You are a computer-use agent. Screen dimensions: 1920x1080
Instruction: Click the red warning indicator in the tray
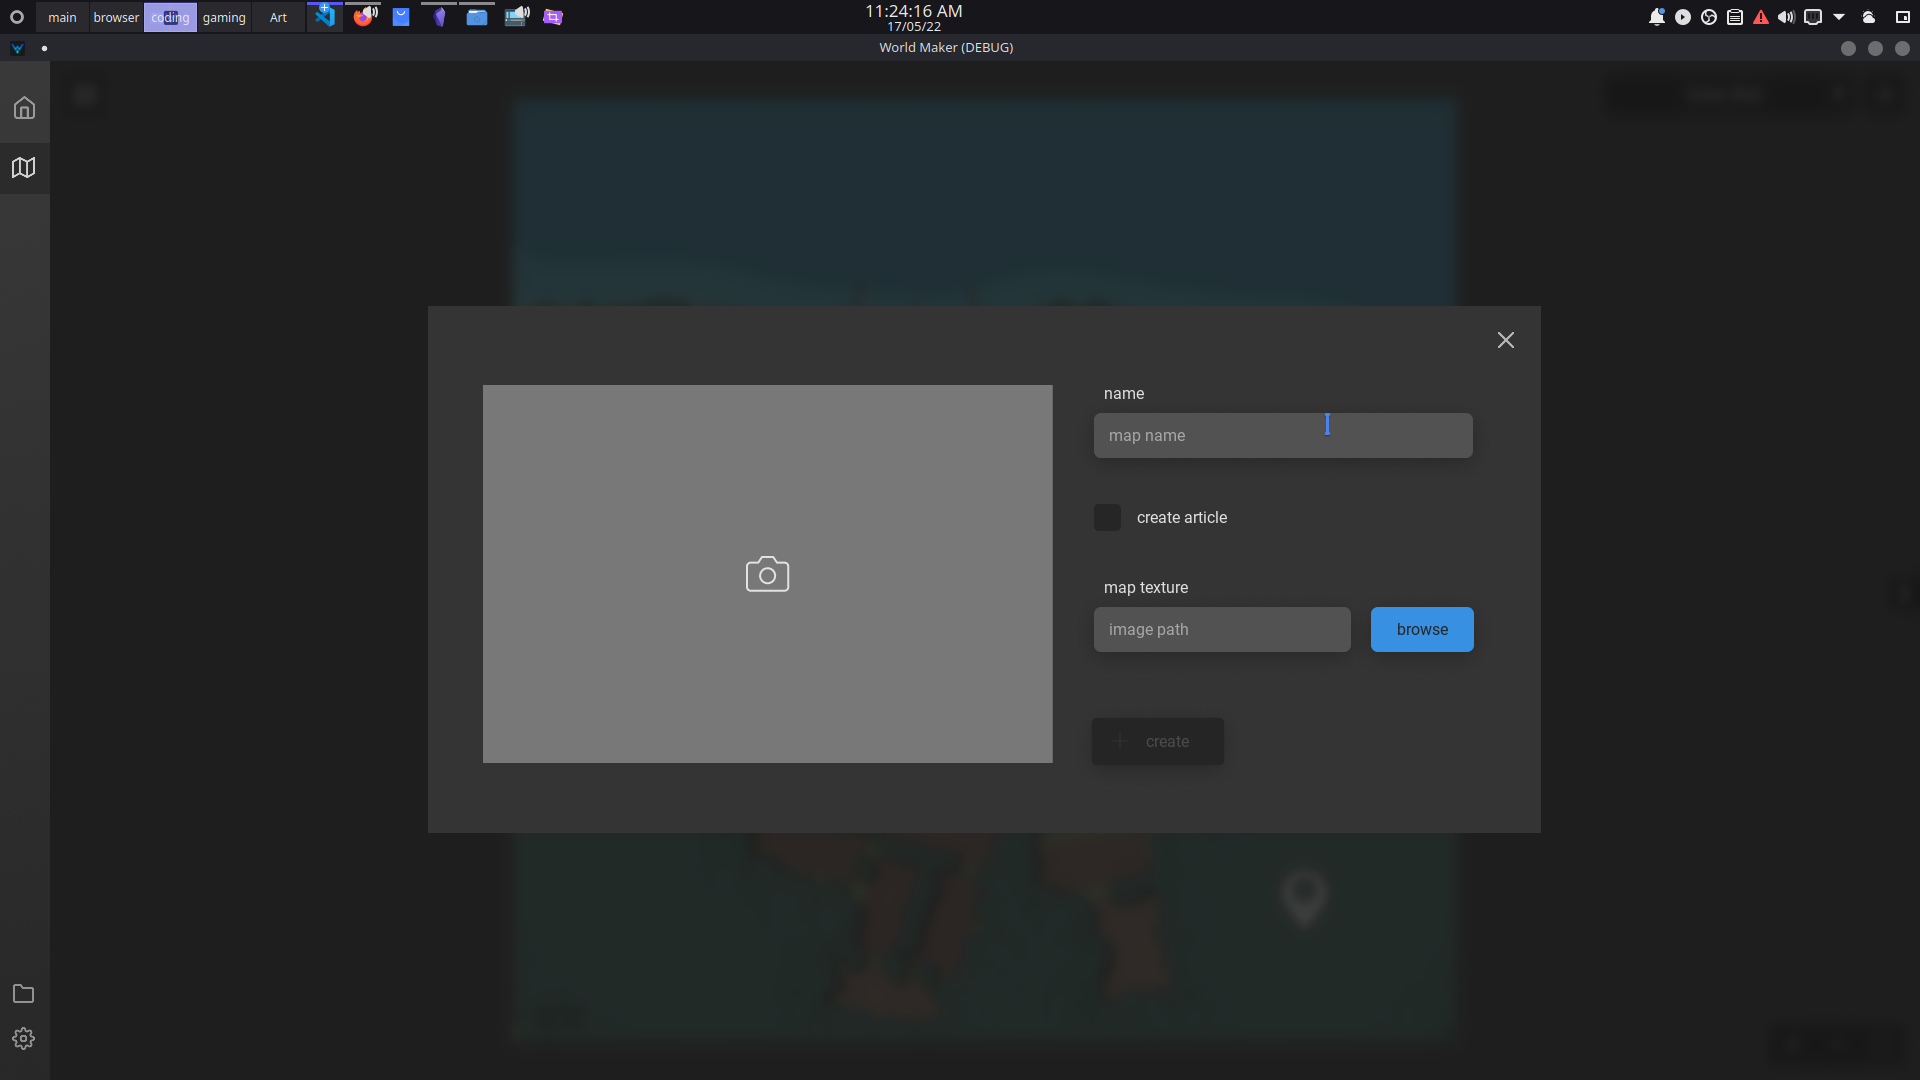click(1760, 17)
